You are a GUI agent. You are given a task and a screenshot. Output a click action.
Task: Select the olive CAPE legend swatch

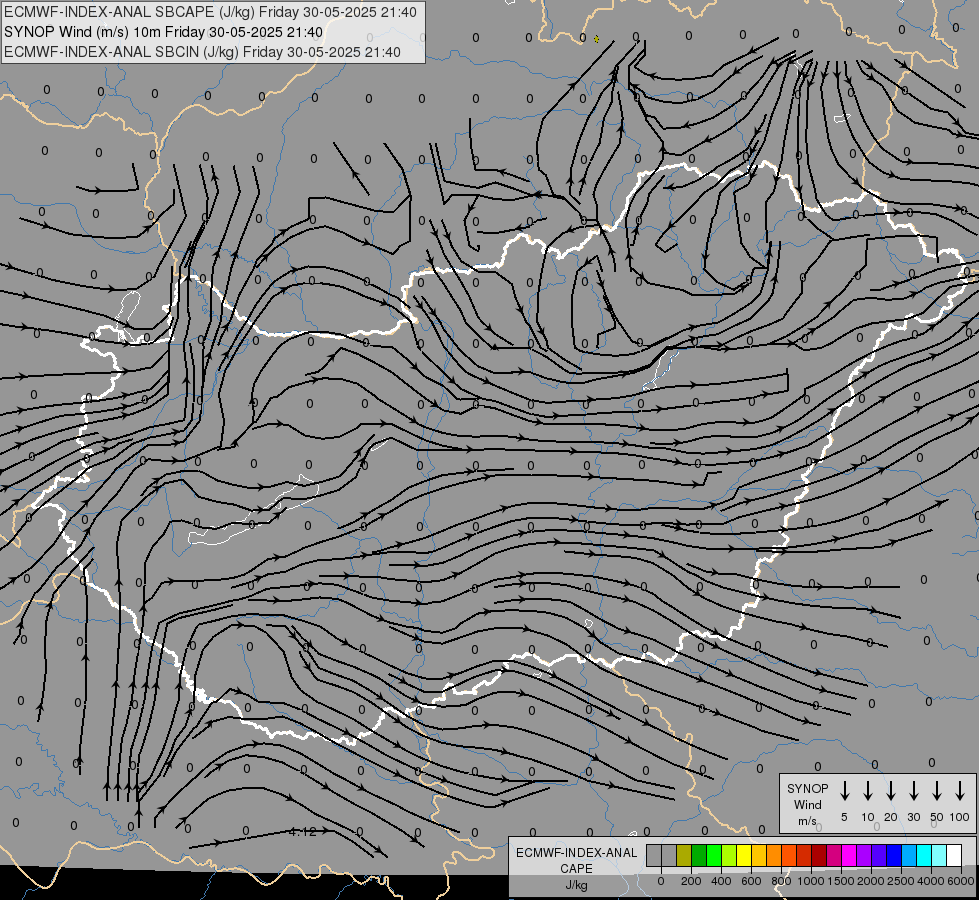[684, 855]
